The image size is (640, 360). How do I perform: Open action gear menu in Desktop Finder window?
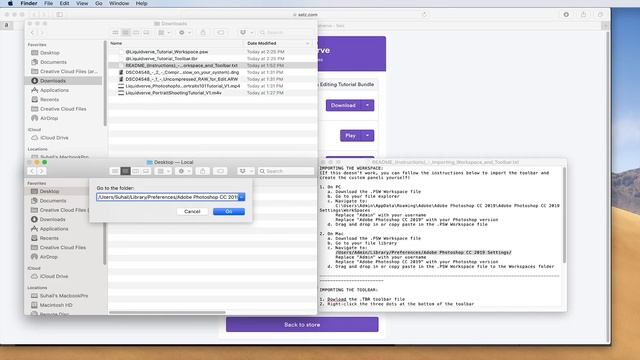click(183, 171)
